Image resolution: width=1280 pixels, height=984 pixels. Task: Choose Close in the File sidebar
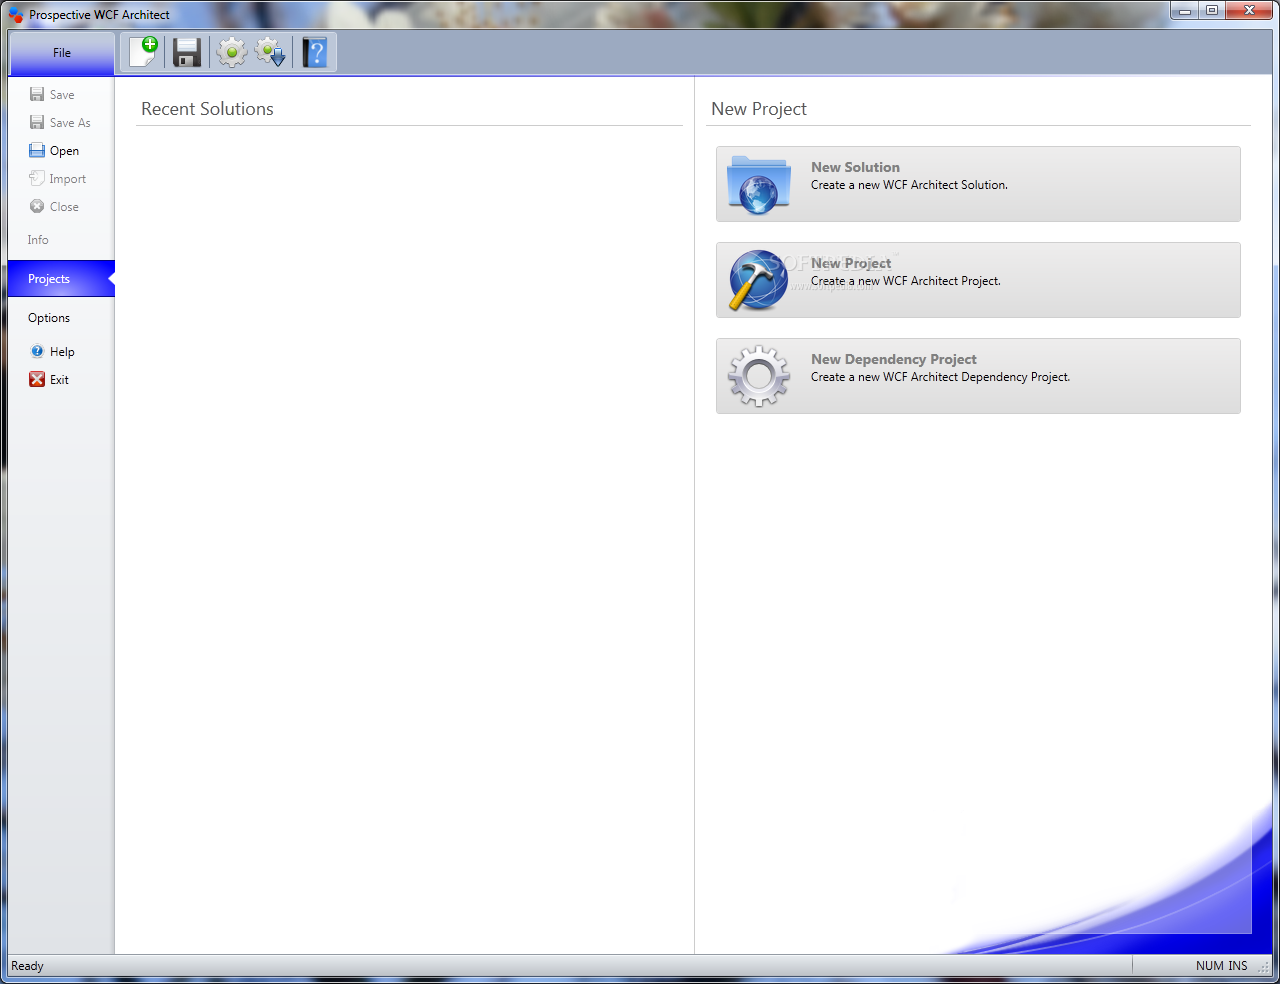pos(54,207)
